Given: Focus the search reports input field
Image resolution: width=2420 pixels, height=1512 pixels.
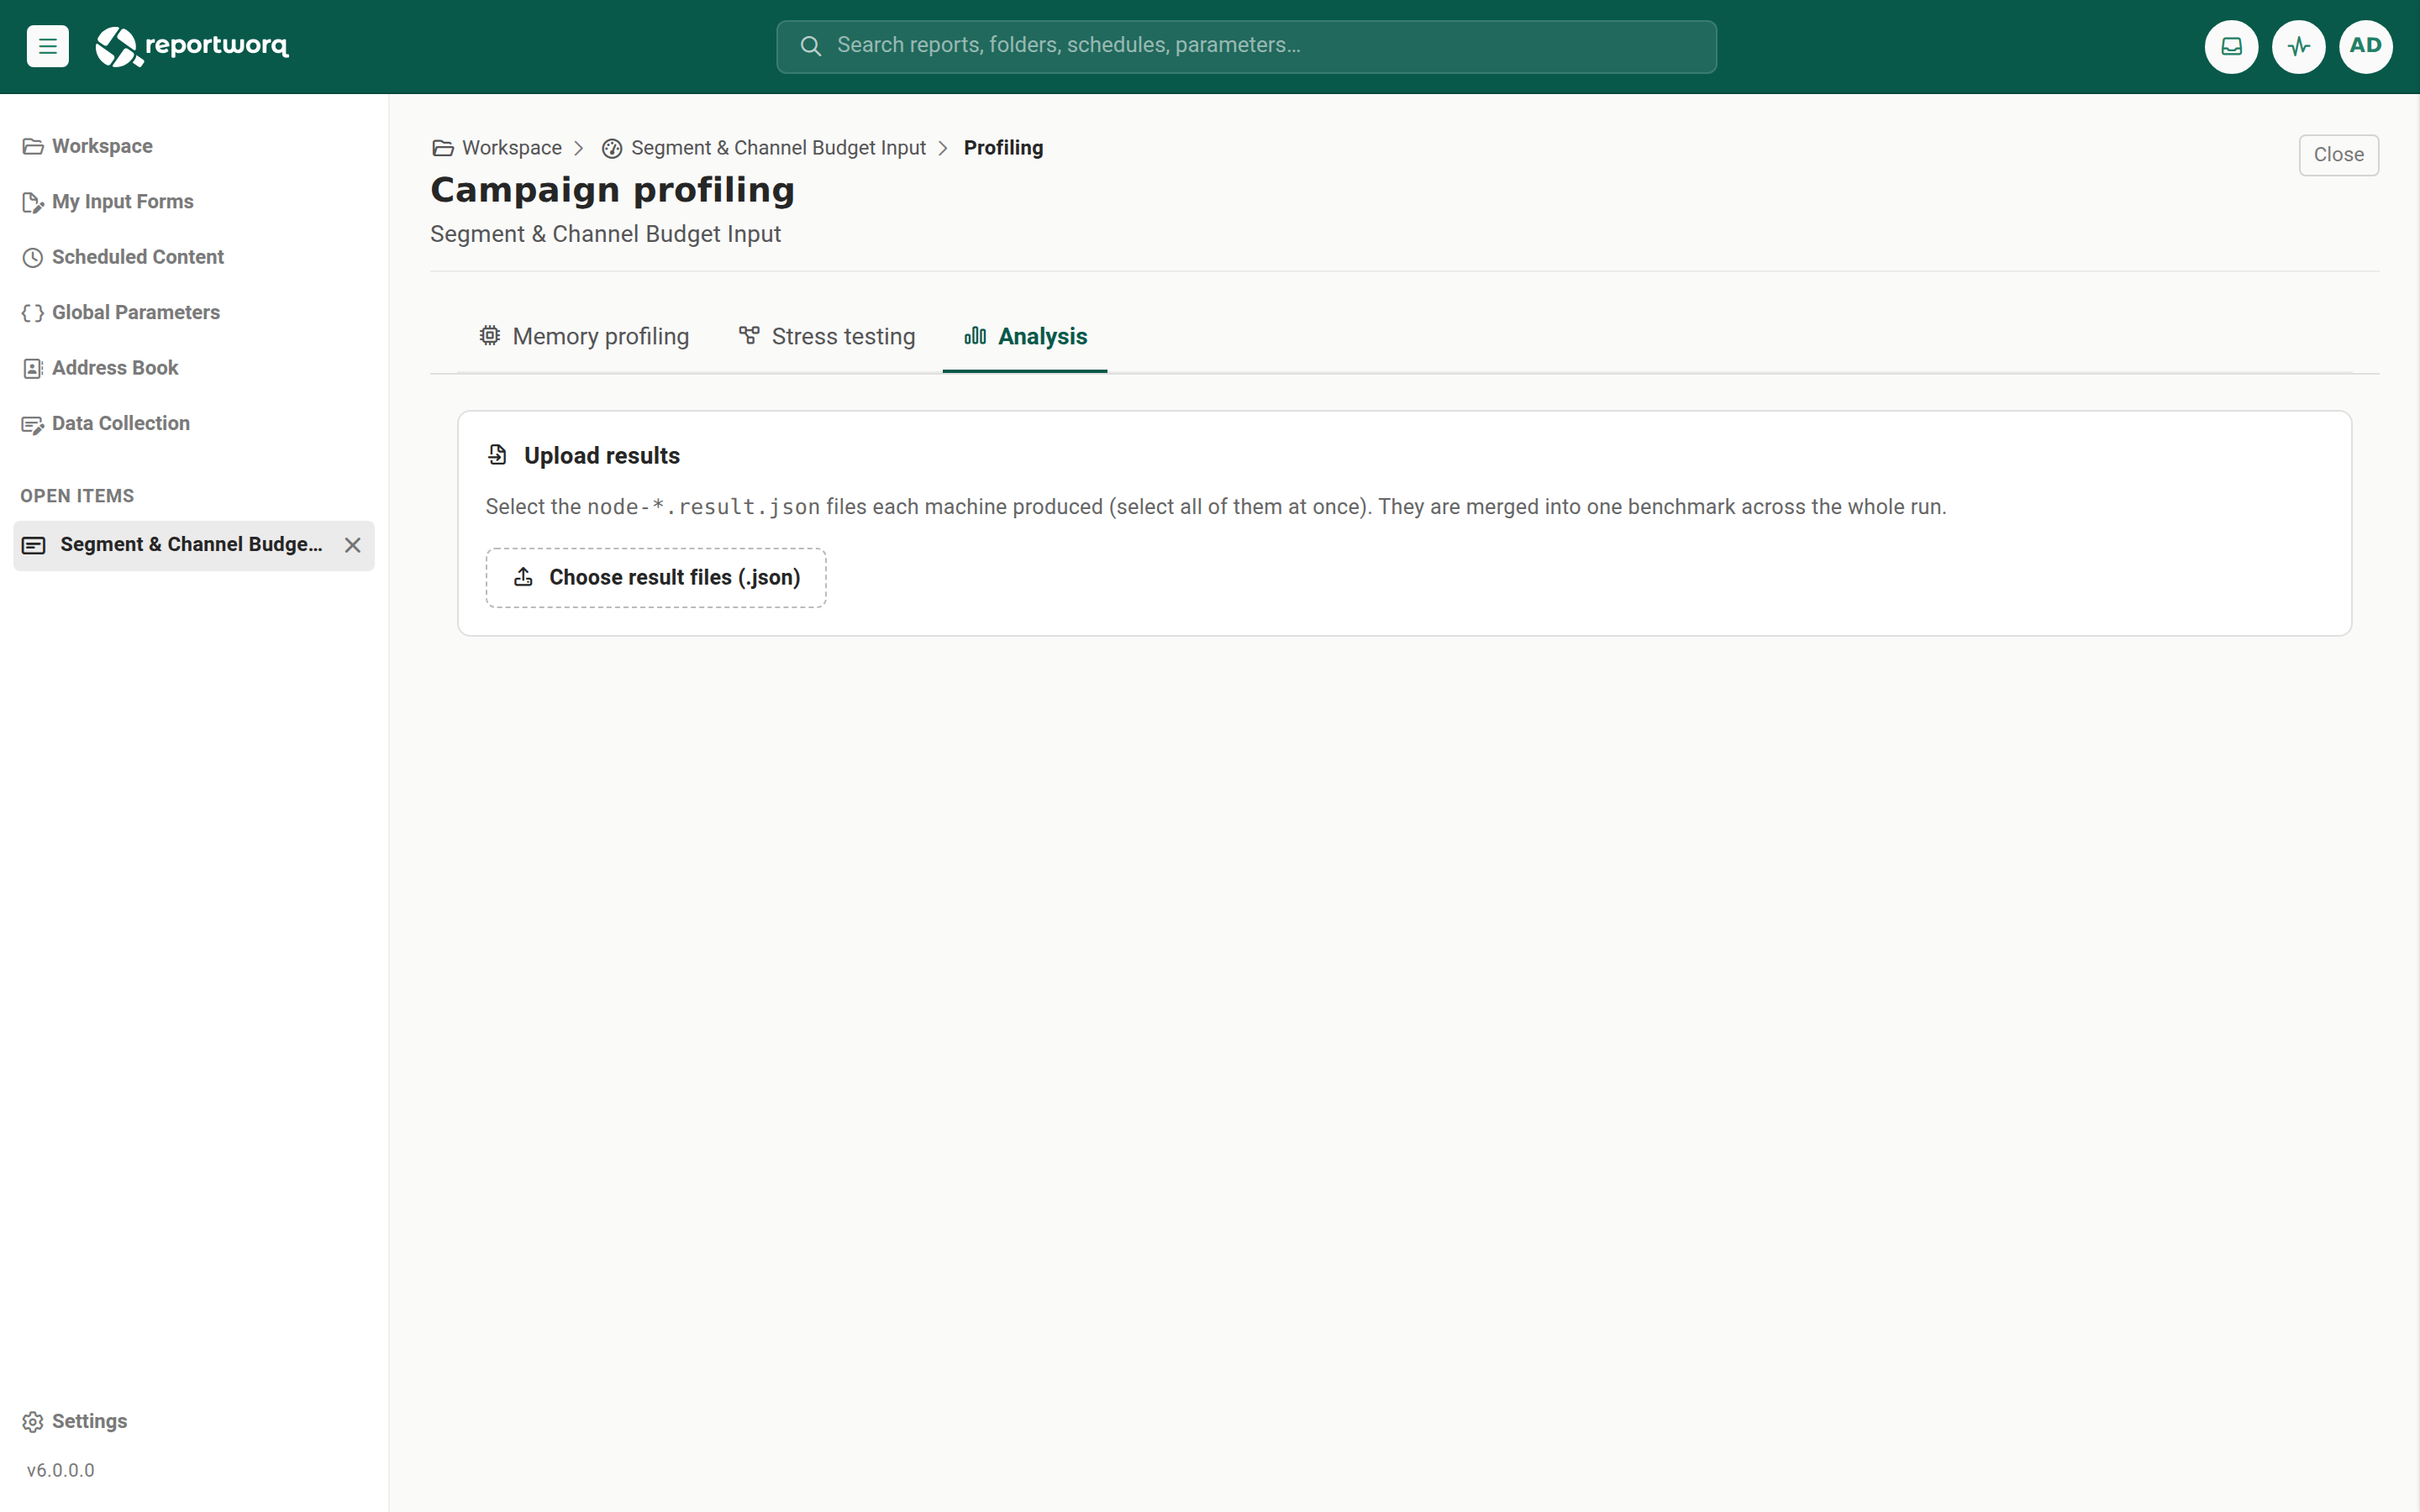Looking at the screenshot, I should coord(1246,46).
